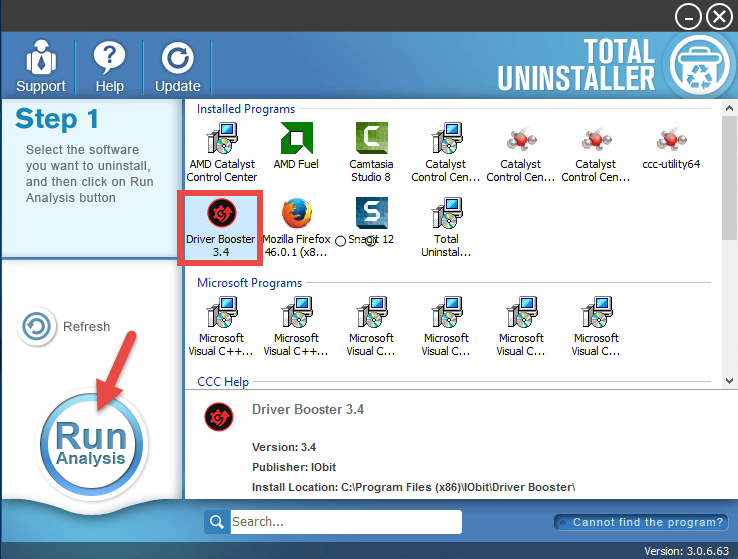Image resolution: width=738 pixels, height=559 pixels.
Task: Click the Publisher: IObit text
Action: (x=294, y=467)
